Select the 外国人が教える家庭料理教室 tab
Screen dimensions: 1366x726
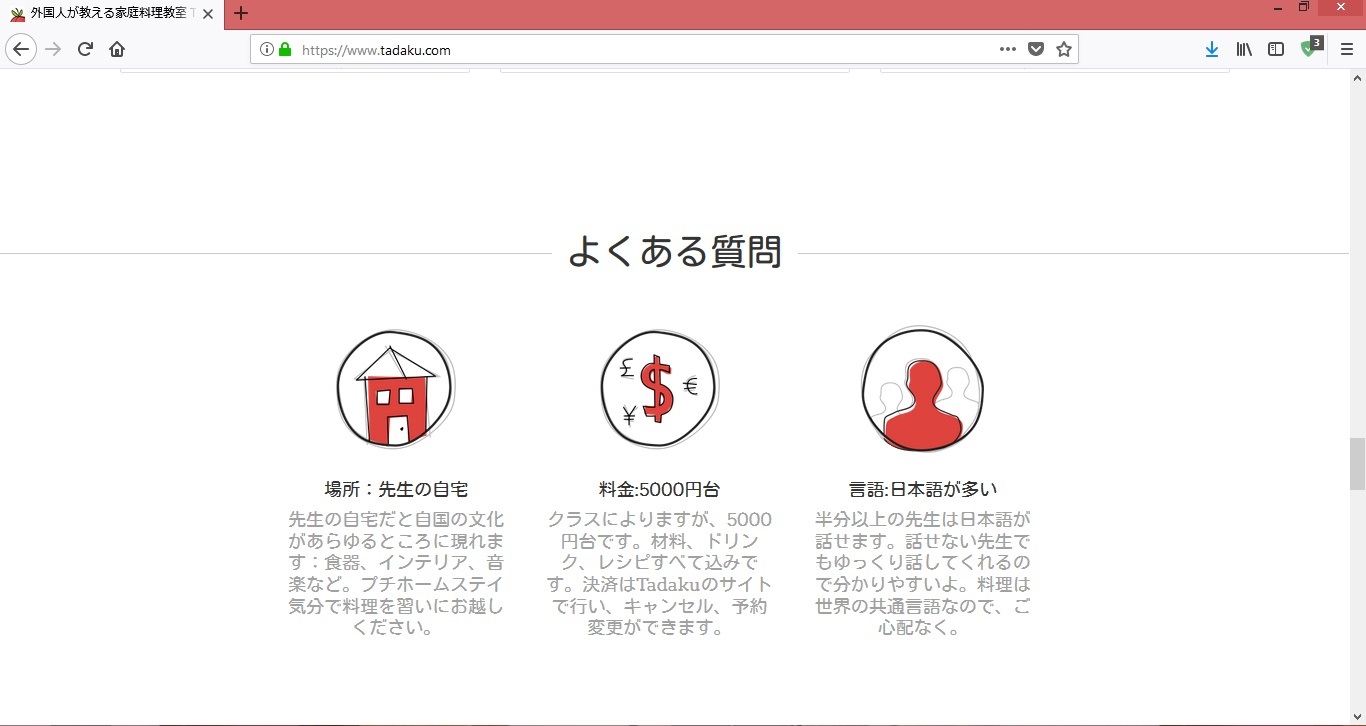tap(105, 14)
